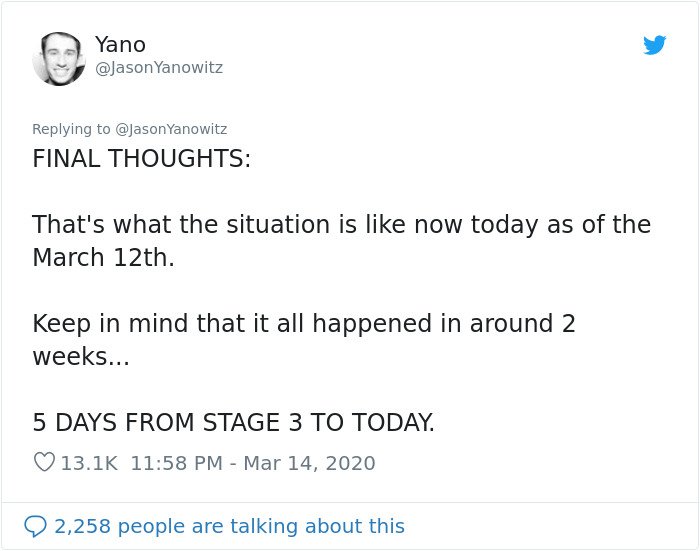Open Yano's profile picture

click(x=59, y=59)
